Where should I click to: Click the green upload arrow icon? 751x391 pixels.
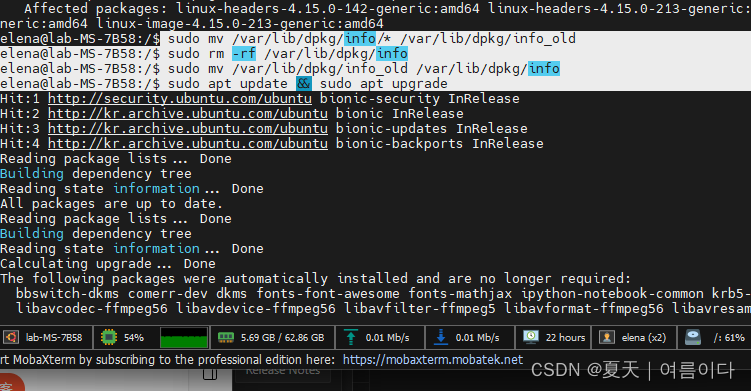click(x=351, y=337)
